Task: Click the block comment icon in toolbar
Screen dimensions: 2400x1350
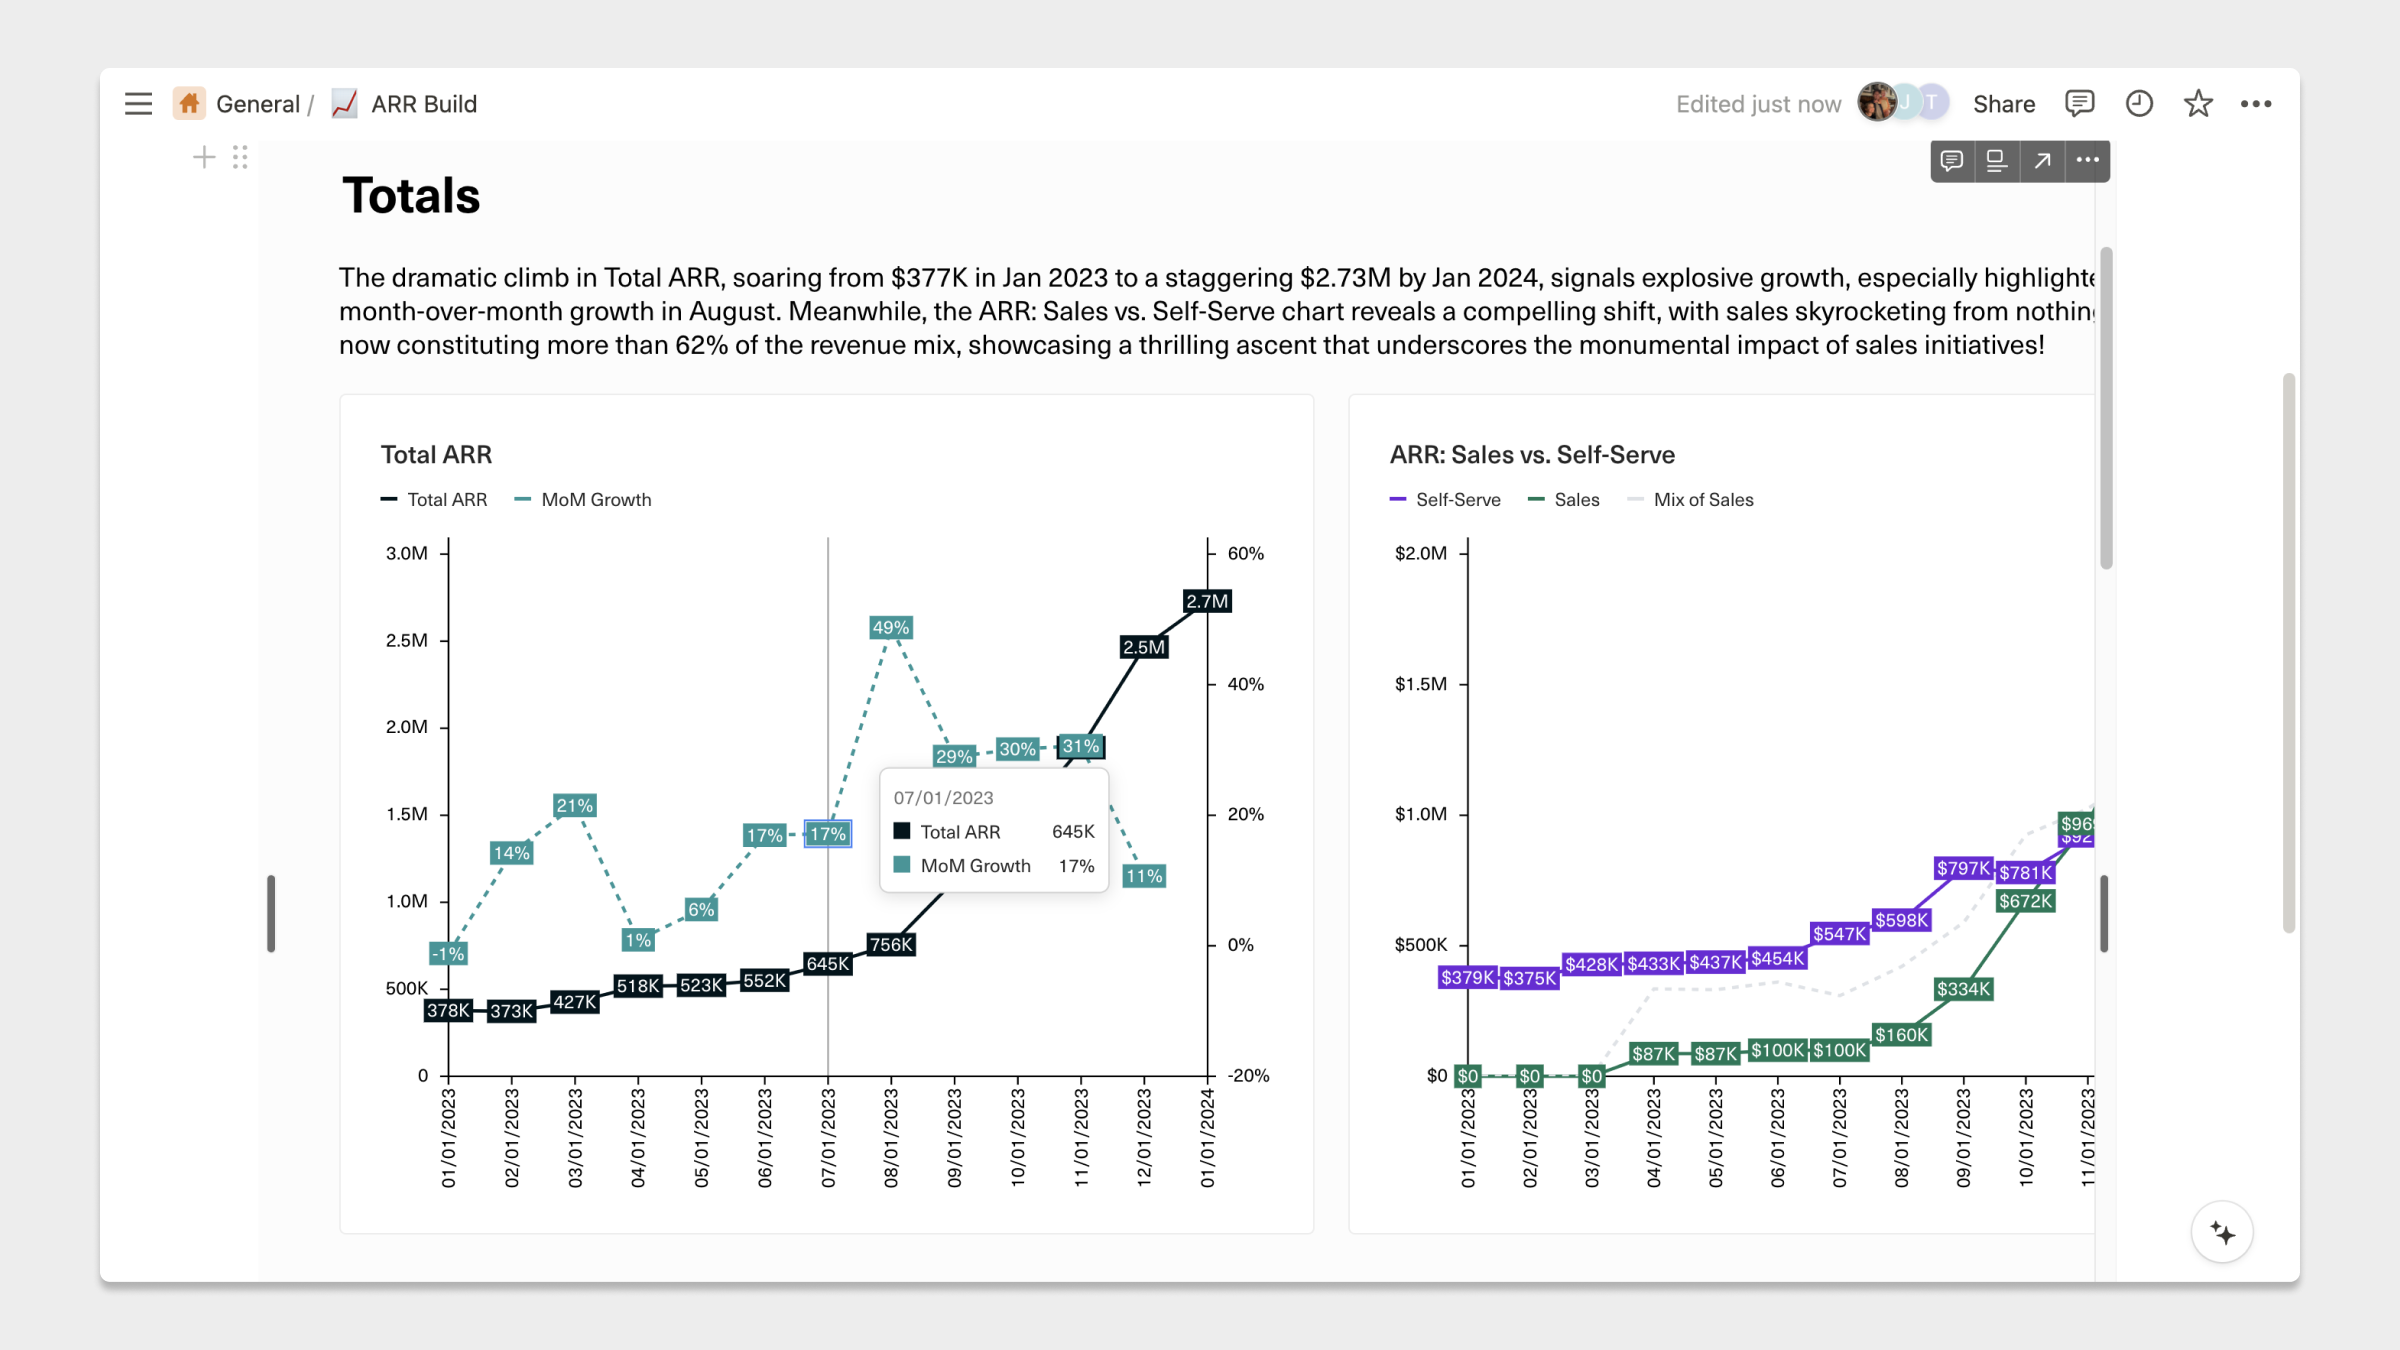Action: point(1951,161)
